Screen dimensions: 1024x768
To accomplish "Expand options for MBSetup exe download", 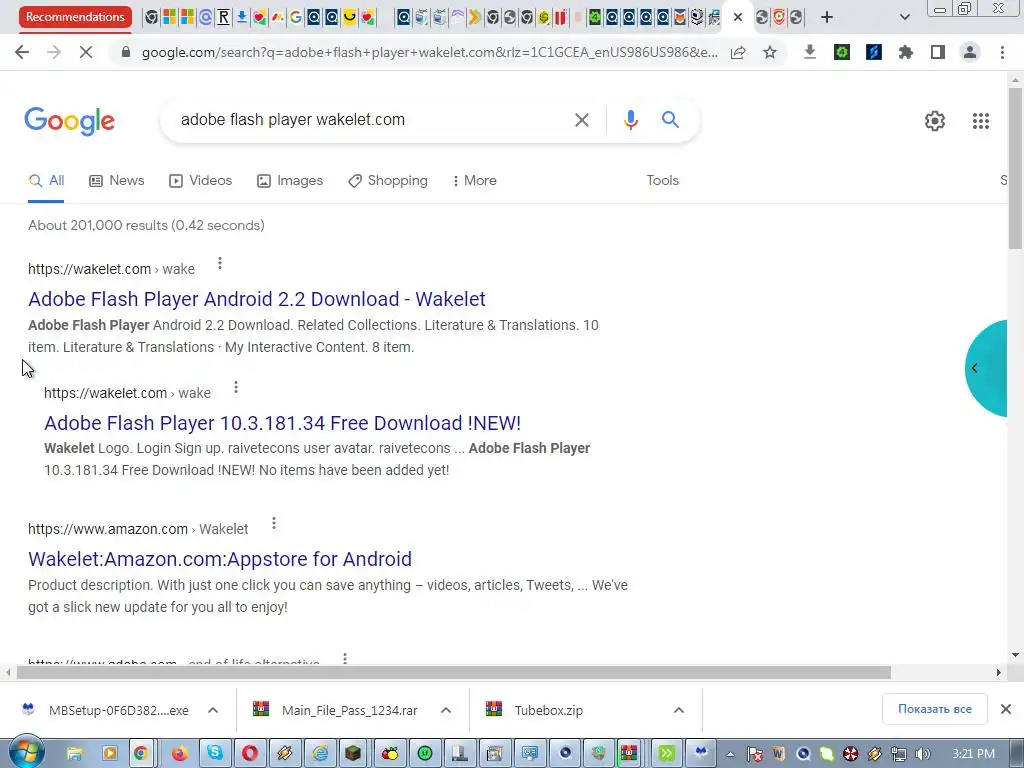I will click(213, 710).
